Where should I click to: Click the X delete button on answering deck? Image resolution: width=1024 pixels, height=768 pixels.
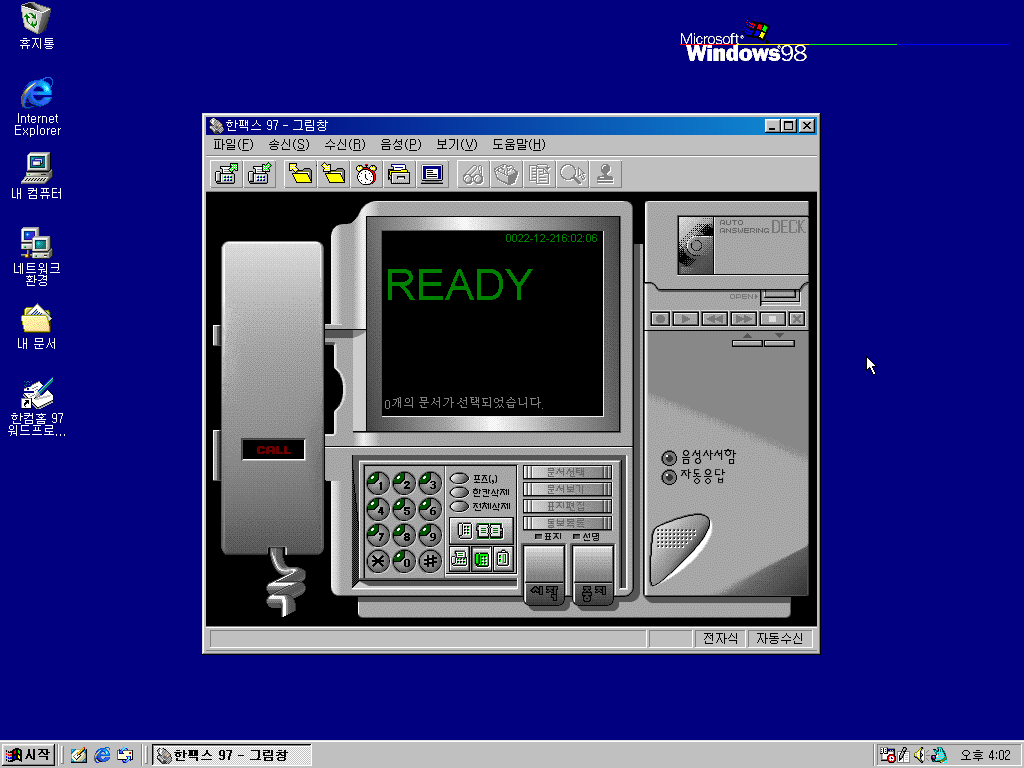click(797, 319)
